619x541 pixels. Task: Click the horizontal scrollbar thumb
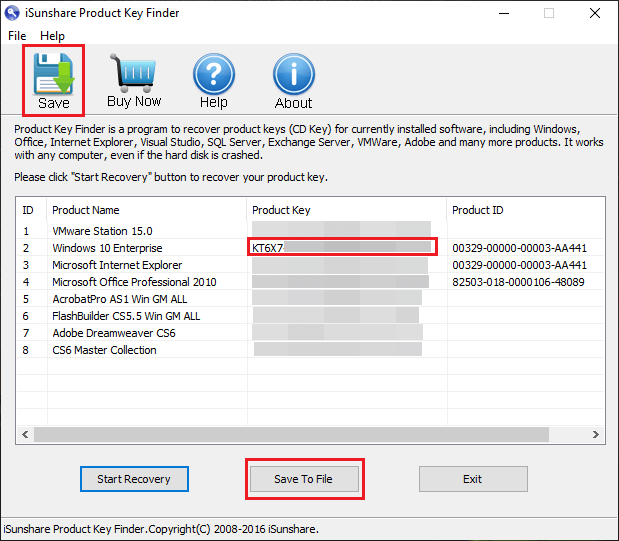tap(291, 434)
